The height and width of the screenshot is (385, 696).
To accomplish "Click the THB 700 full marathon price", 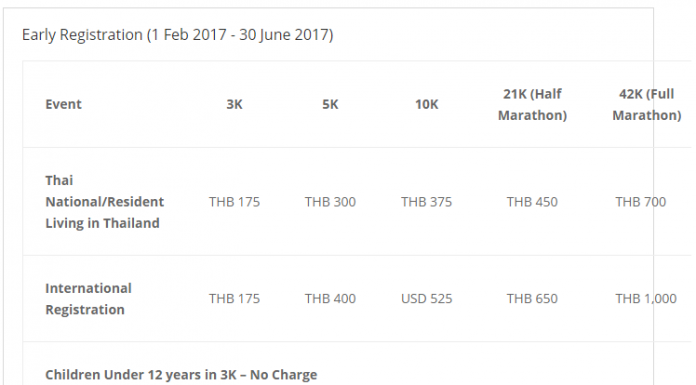I will (x=641, y=202).
